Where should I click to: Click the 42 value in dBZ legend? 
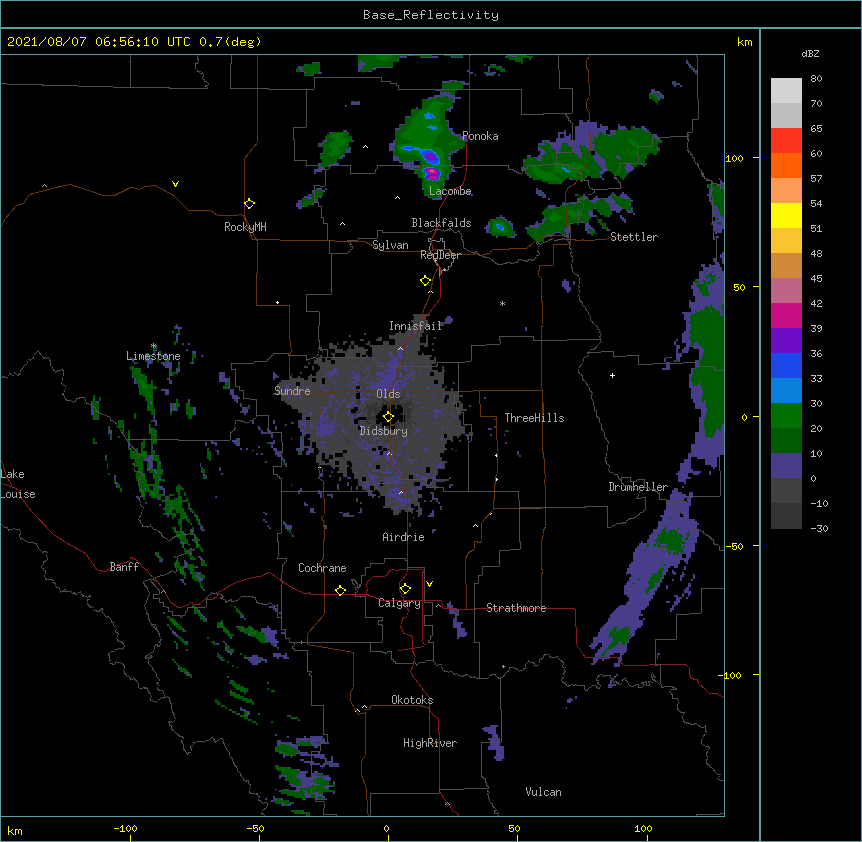click(816, 303)
